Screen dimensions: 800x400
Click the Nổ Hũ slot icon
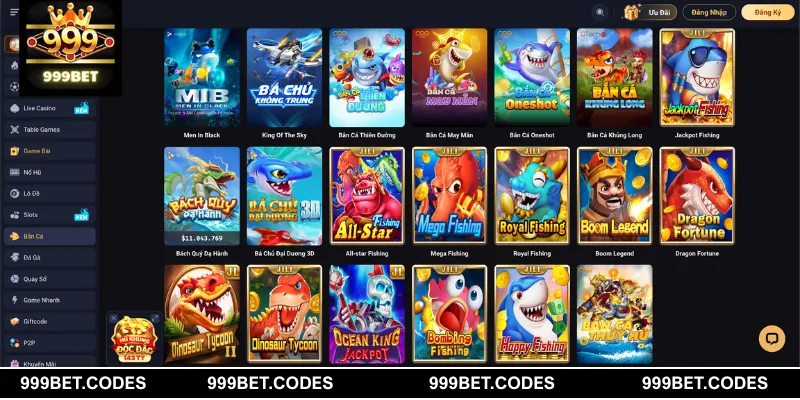(14, 172)
